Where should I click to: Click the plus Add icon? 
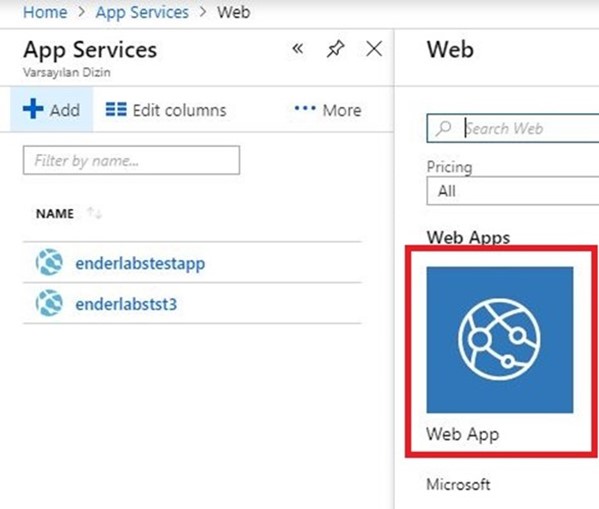33,109
